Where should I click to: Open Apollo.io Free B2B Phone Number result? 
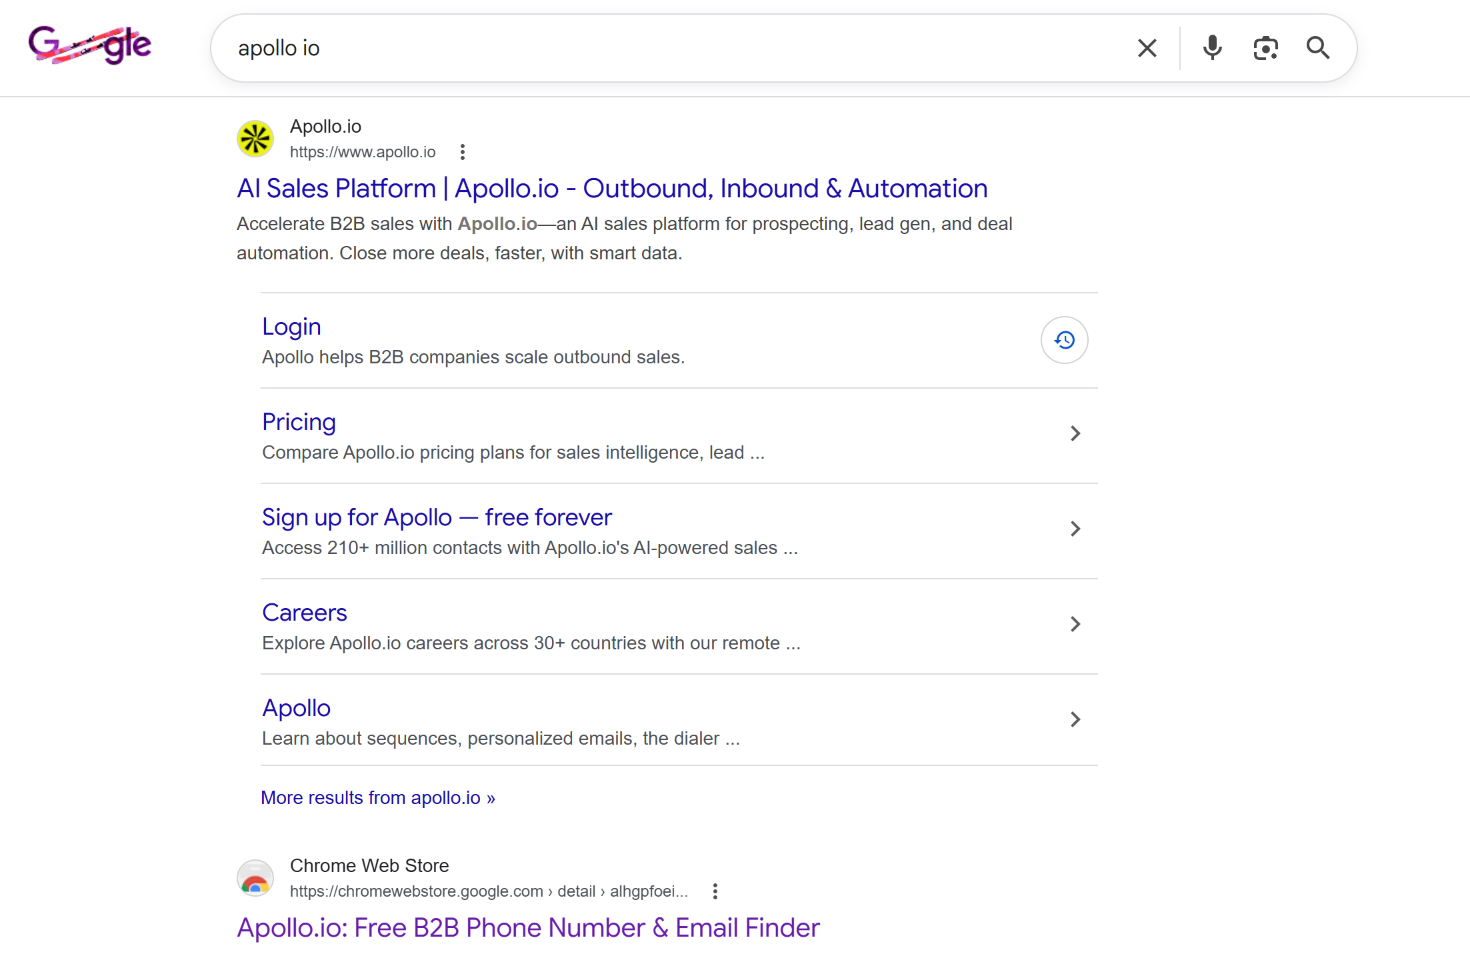click(x=528, y=928)
